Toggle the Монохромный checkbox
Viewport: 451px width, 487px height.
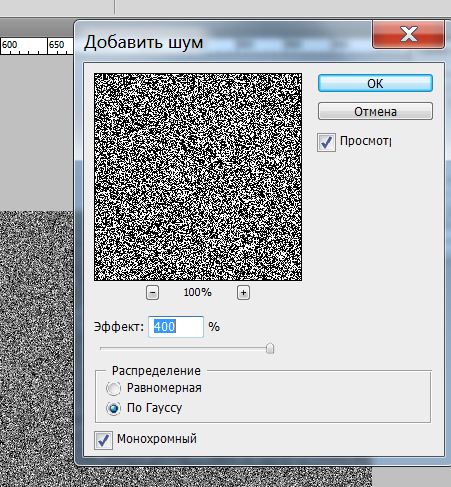pyautogui.click(x=103, y=440)
